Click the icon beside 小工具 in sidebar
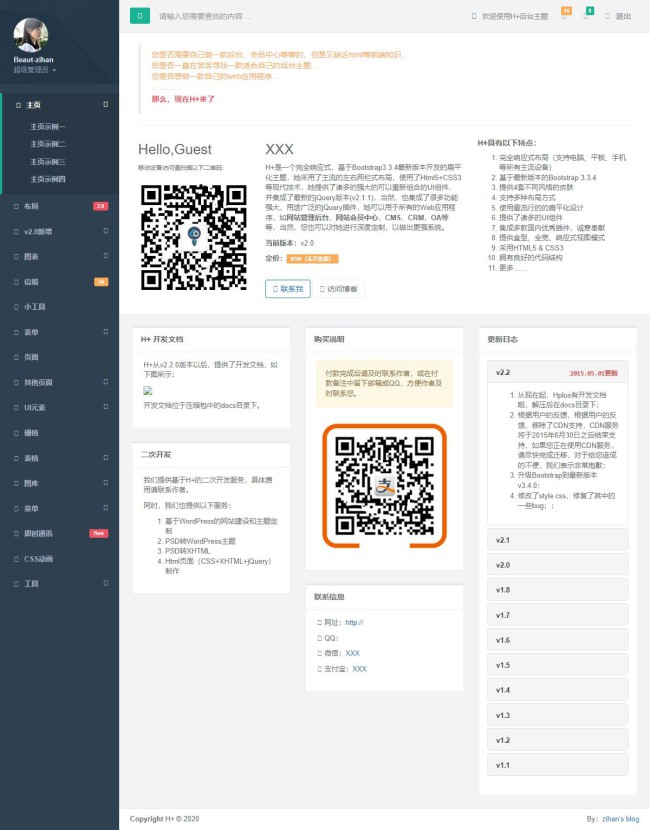The image size is (650, 830). (16, 306)
